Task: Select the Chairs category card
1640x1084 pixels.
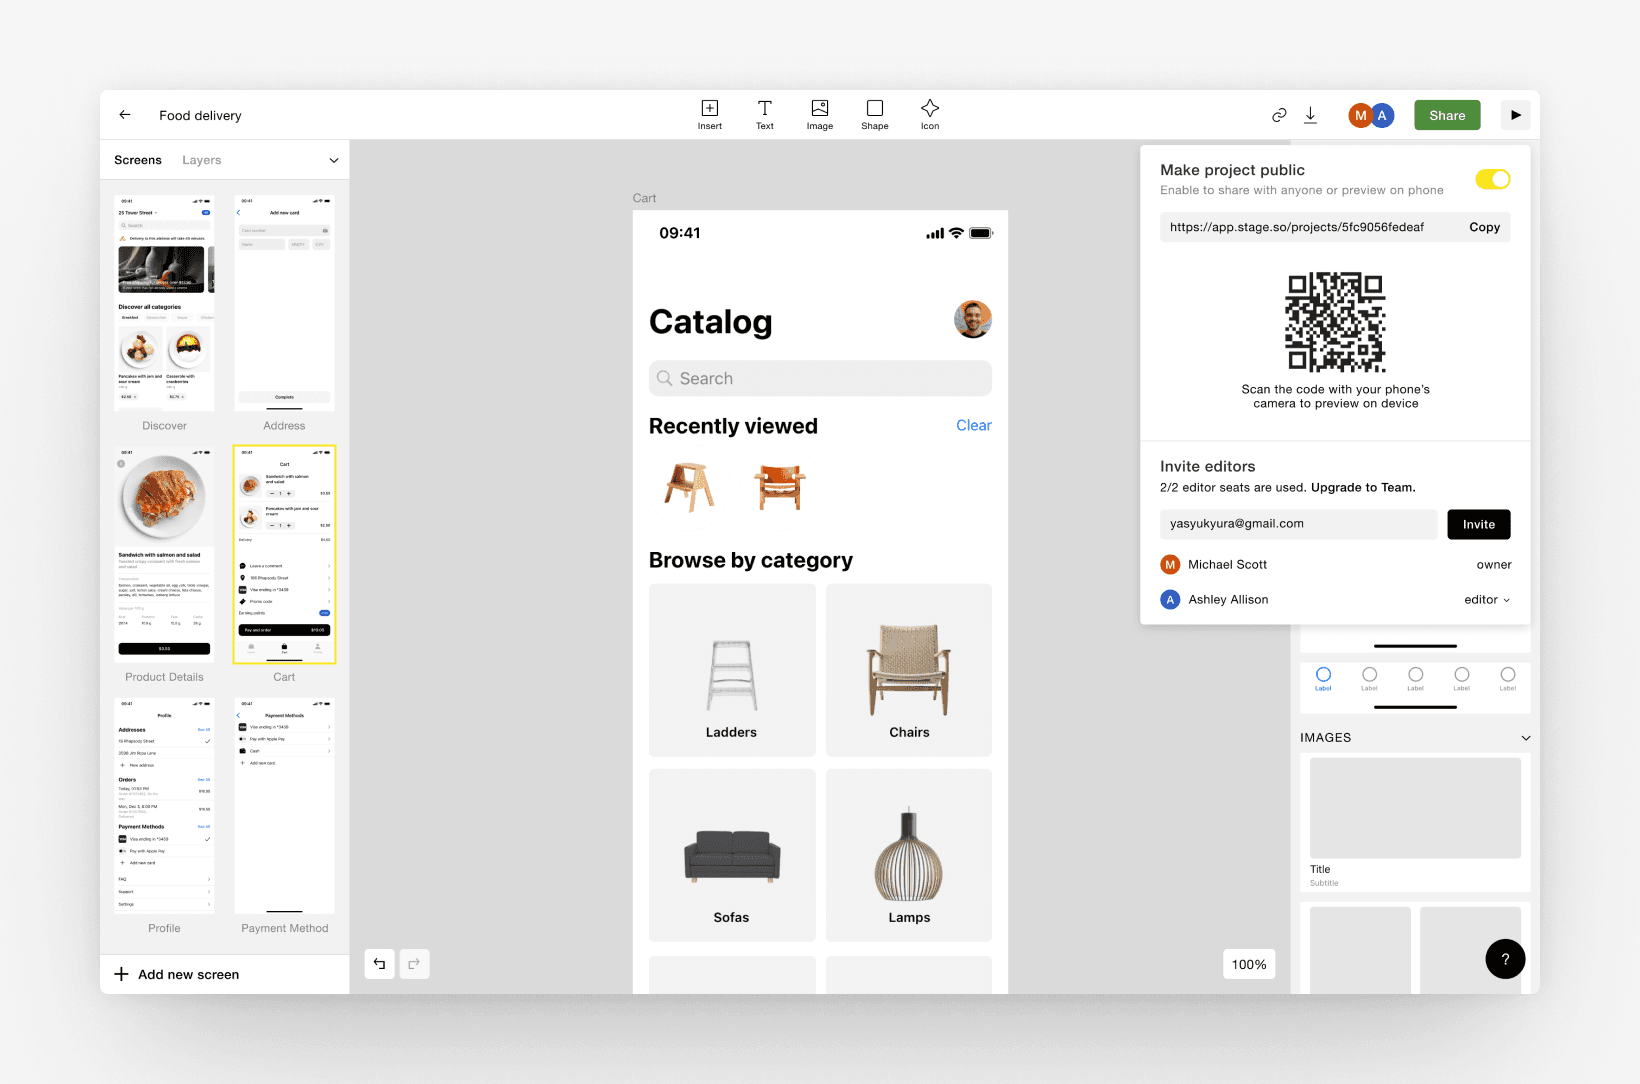Action: tap(909, 670)
